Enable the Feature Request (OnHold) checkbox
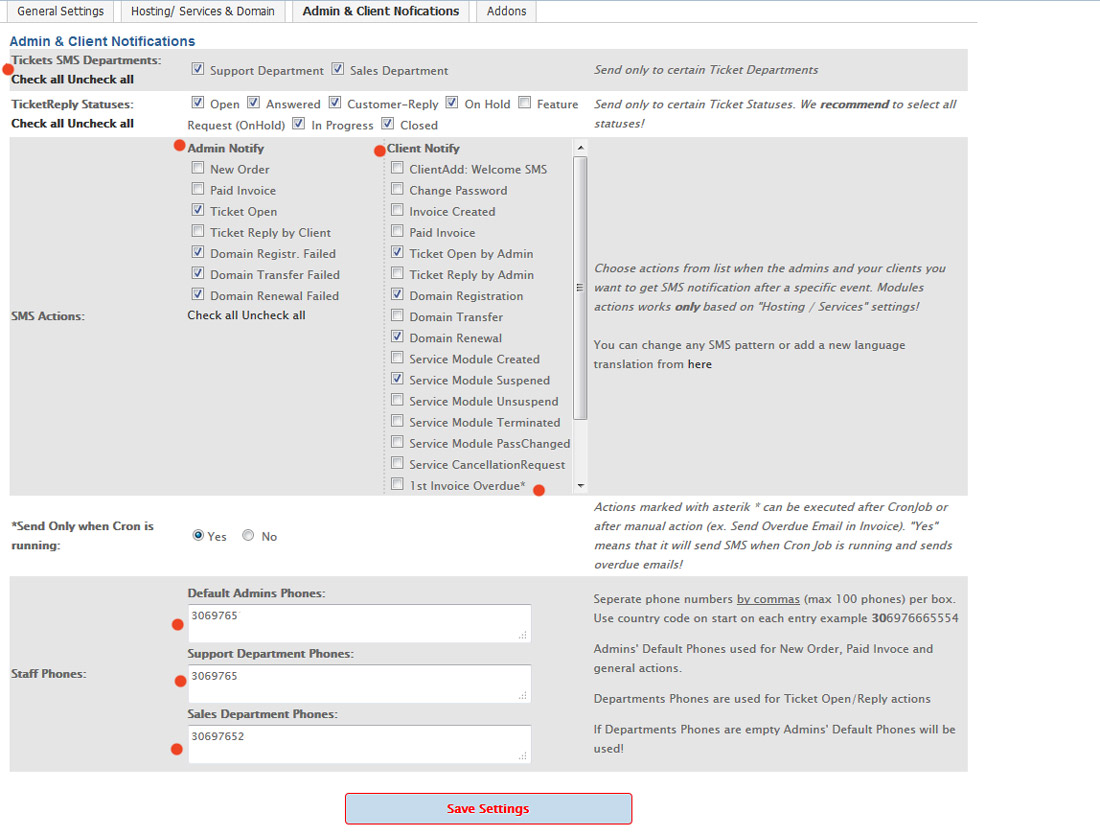The height and width of the screenshot is (836, 1100). click(x=525, y=102)
